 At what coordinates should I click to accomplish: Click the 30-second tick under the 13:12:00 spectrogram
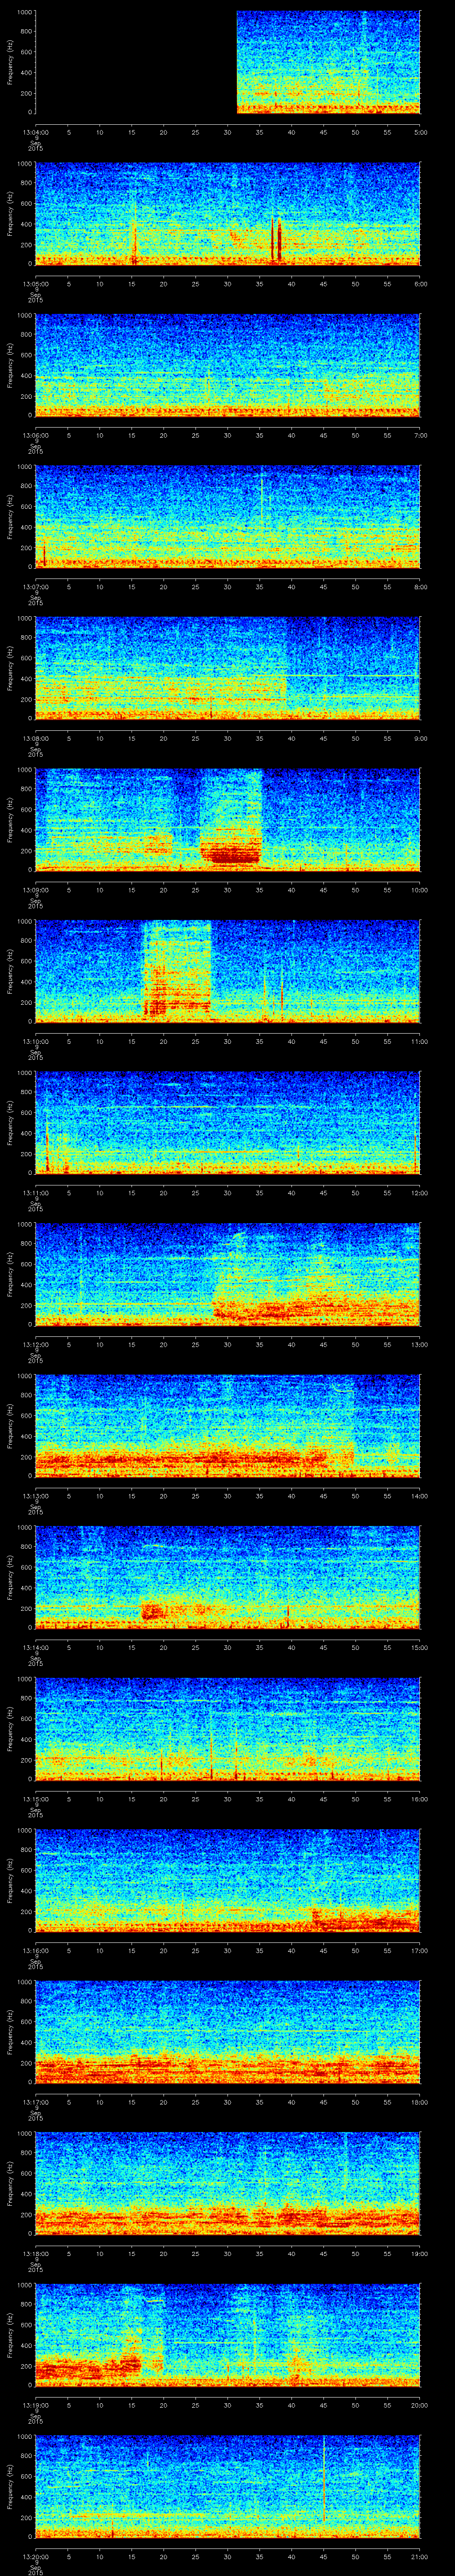(227, 1344)
